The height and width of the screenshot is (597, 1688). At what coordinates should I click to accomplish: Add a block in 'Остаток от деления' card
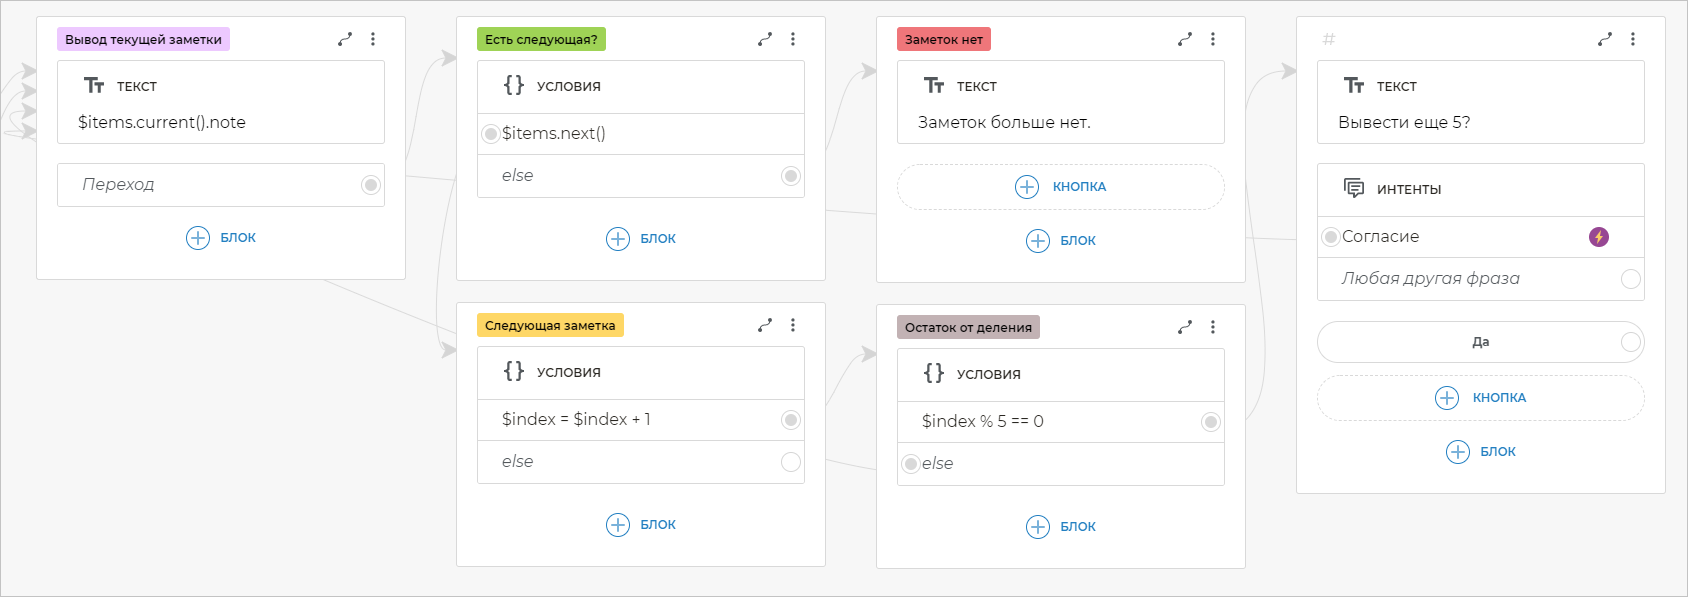(x=1038, y=527)
